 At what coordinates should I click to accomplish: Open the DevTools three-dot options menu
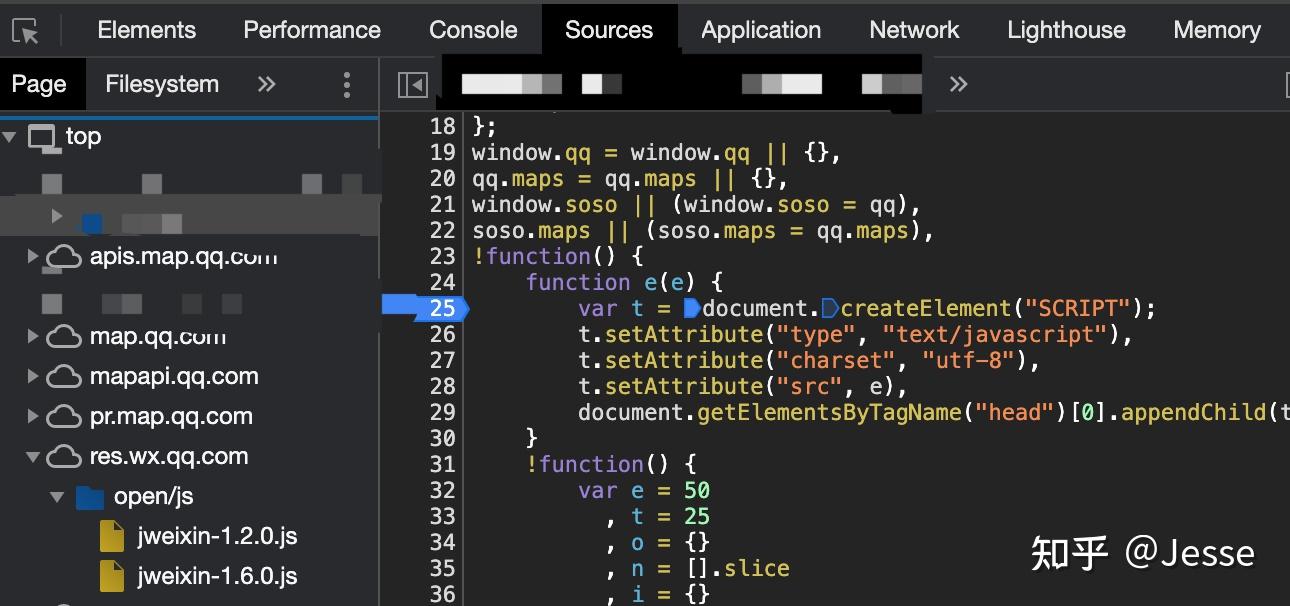click(x=347, y=84)
